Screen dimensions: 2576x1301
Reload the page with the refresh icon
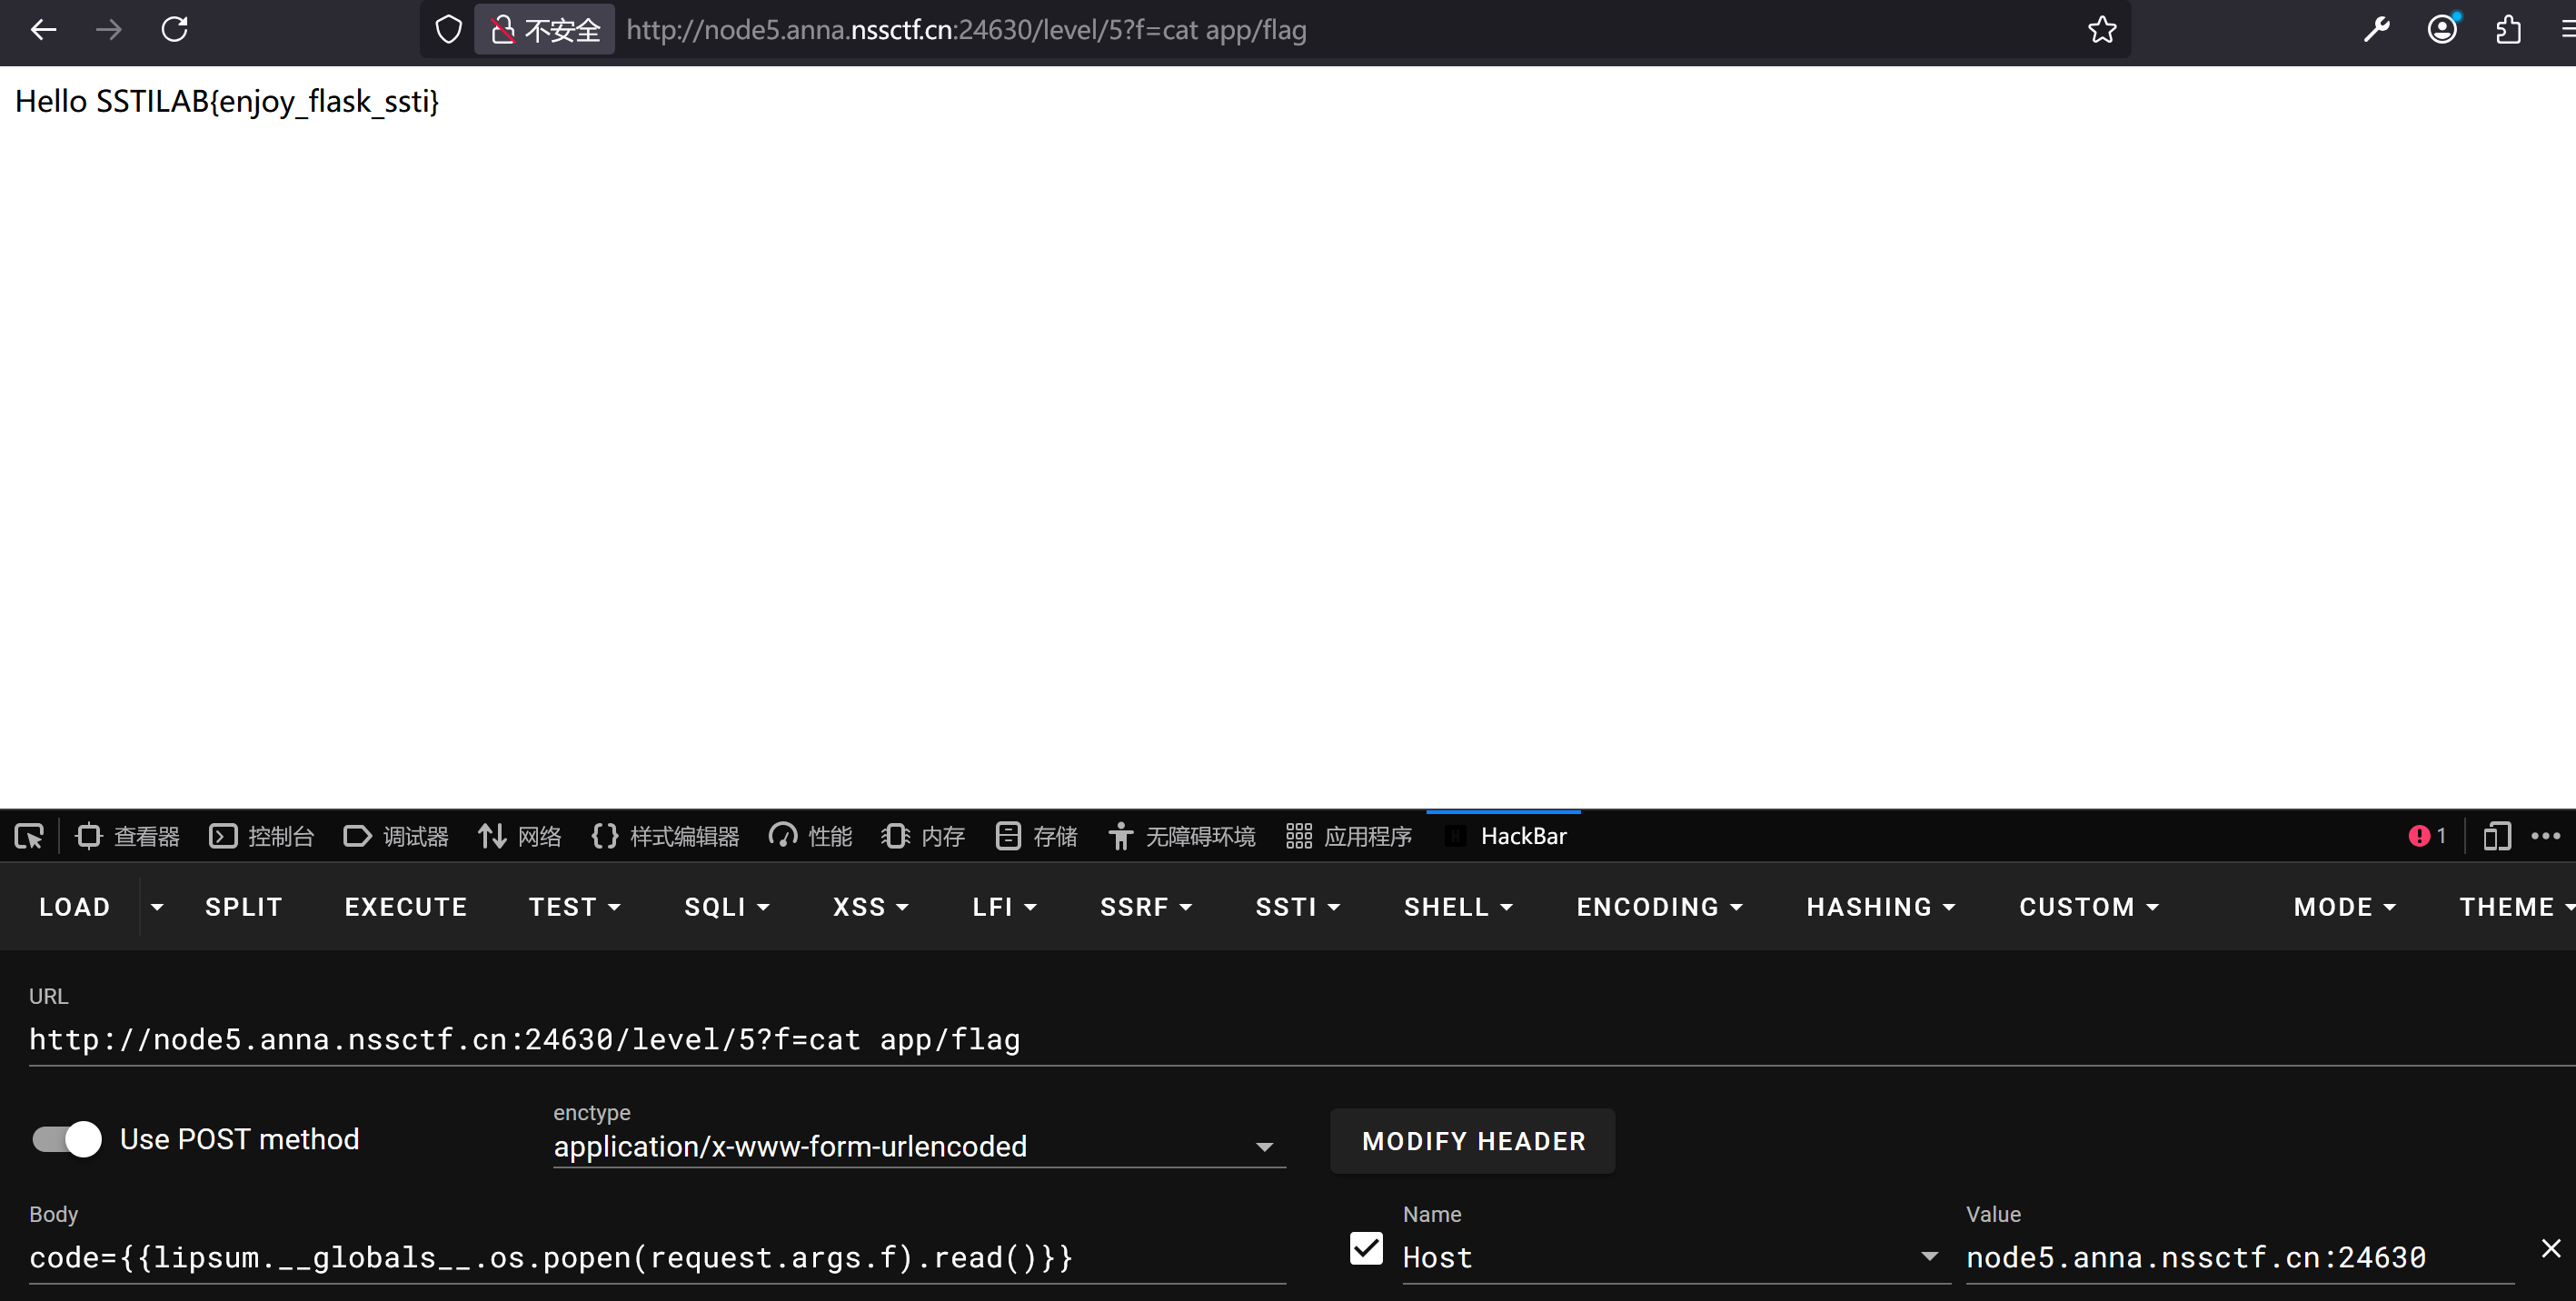(x=175, y=30)
